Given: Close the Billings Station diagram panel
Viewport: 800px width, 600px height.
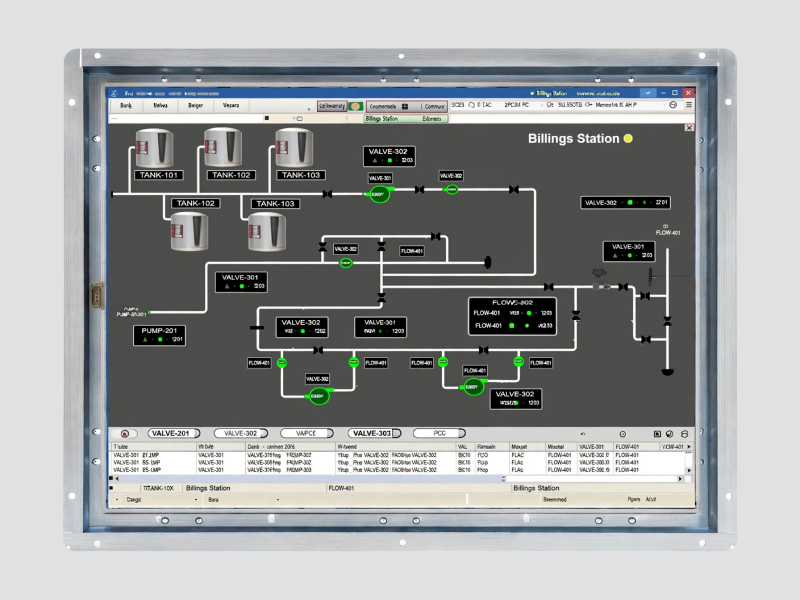Looking at the screenshot, I should [689, 128].
